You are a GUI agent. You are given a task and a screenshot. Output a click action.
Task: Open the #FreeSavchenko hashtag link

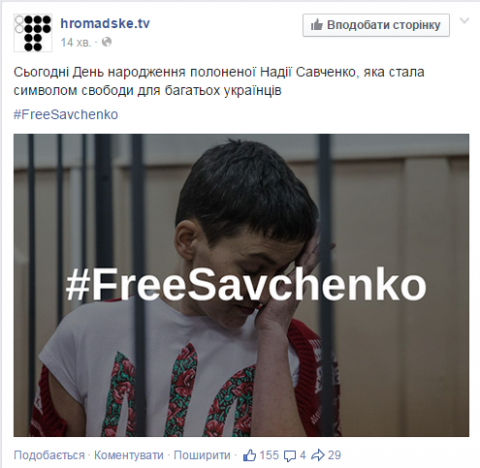[x=66, y=114]
